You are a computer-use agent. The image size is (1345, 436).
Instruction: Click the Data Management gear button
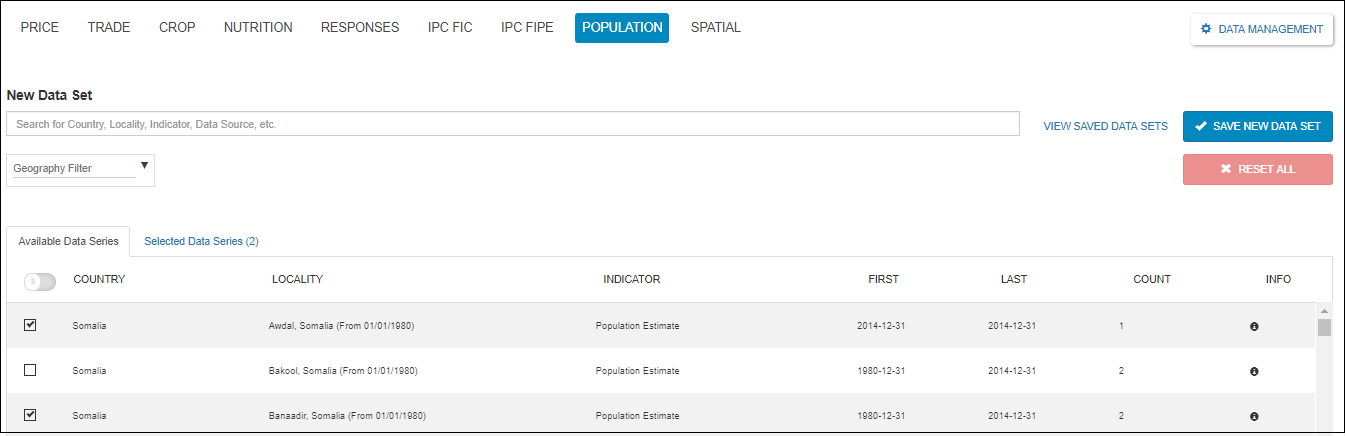pos(1261,29)
